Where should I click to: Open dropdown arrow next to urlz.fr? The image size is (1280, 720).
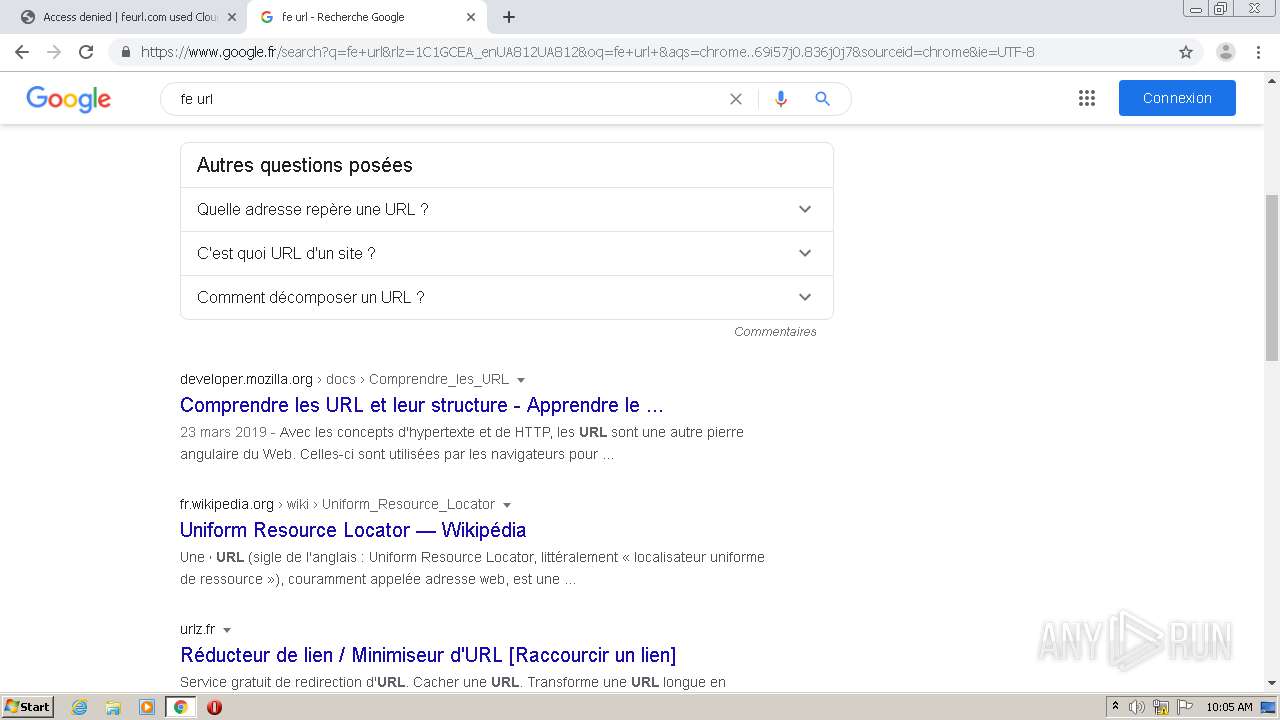click(x=227, y=630)
